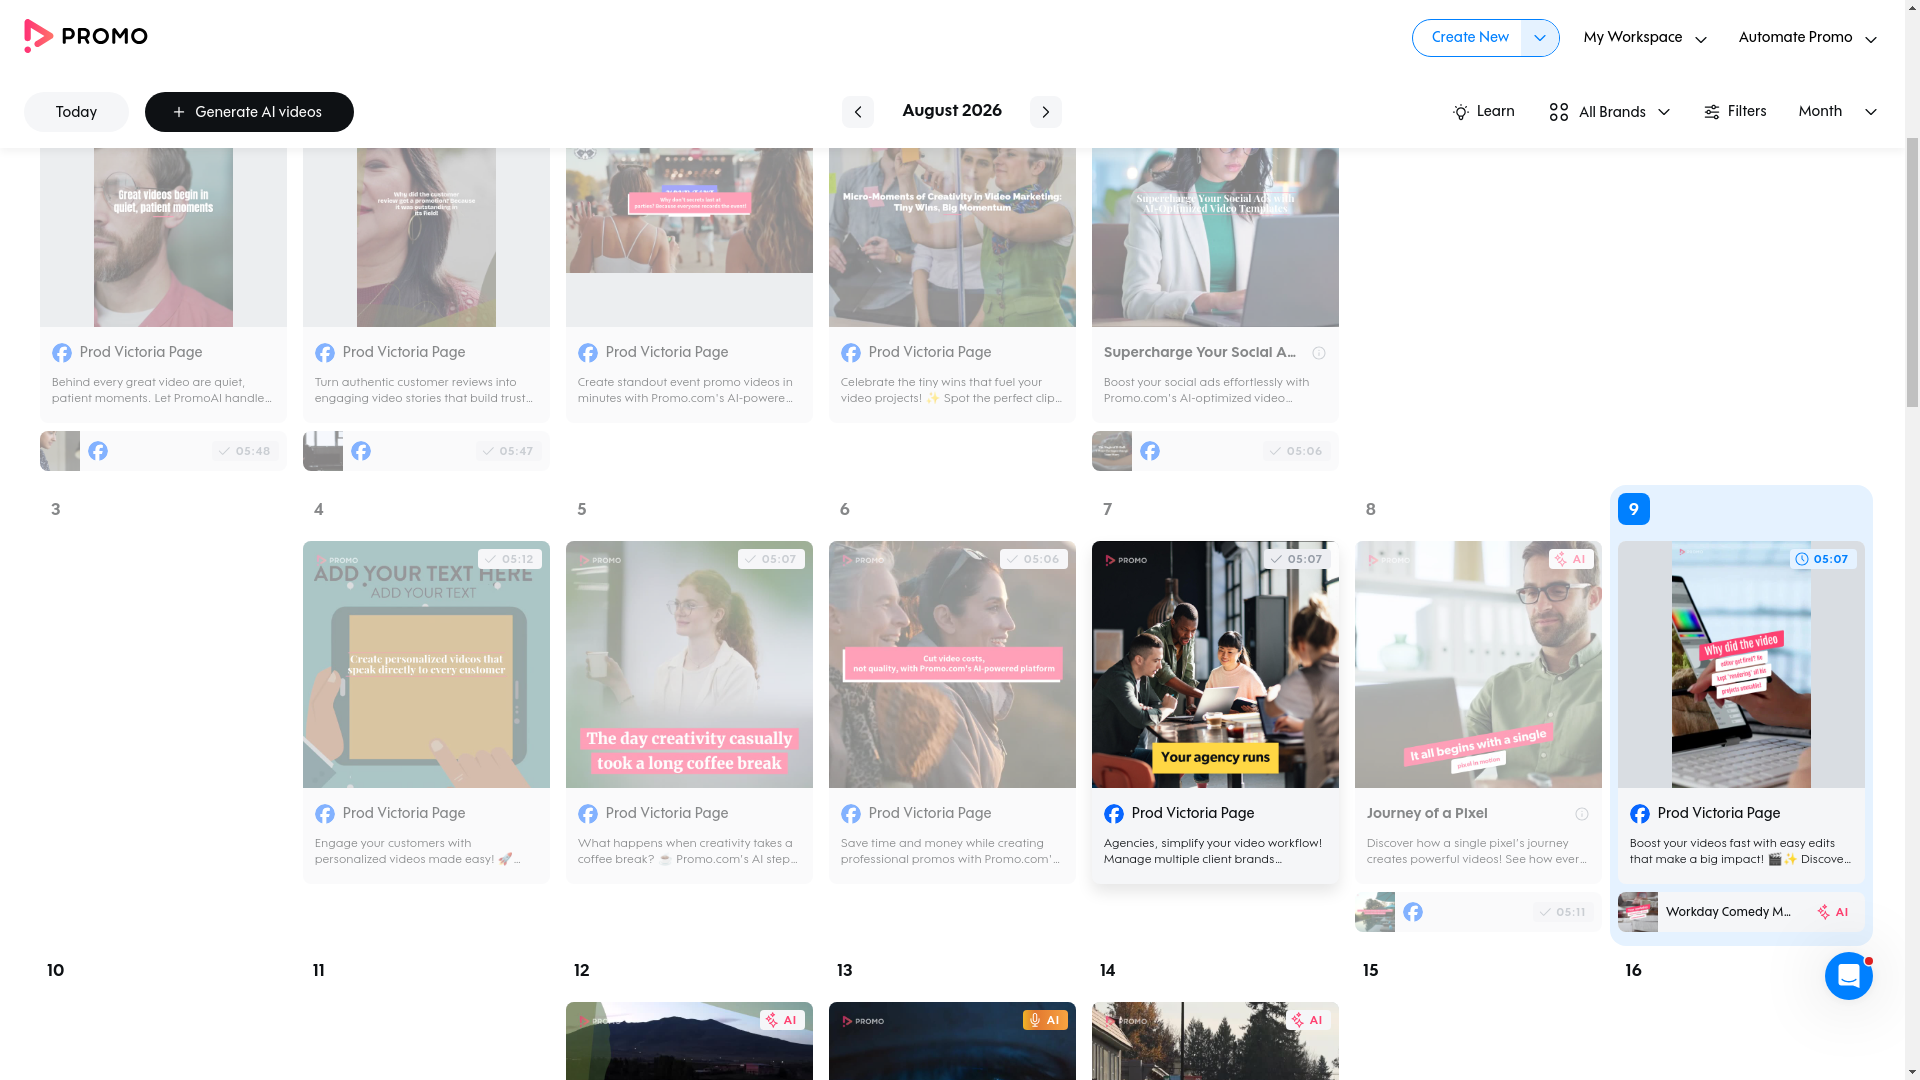Click the AI badge on the day 12 video
1920x1080 pixels.
(x=782, y=1020)
